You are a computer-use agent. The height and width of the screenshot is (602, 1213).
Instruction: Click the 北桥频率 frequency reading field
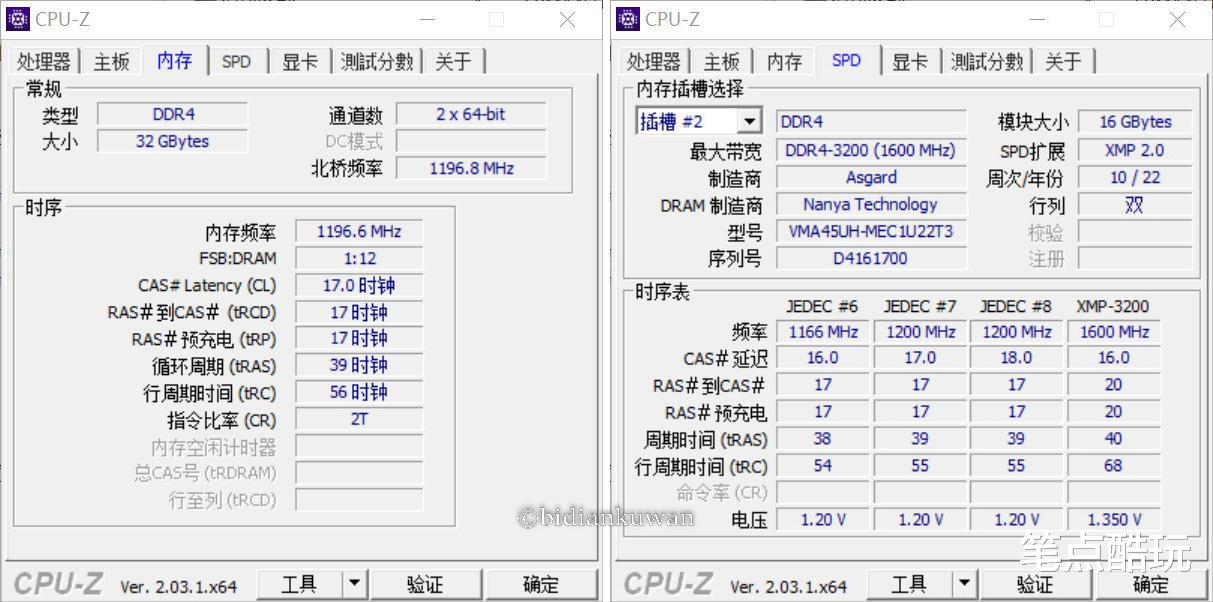[x=470, y=168]
